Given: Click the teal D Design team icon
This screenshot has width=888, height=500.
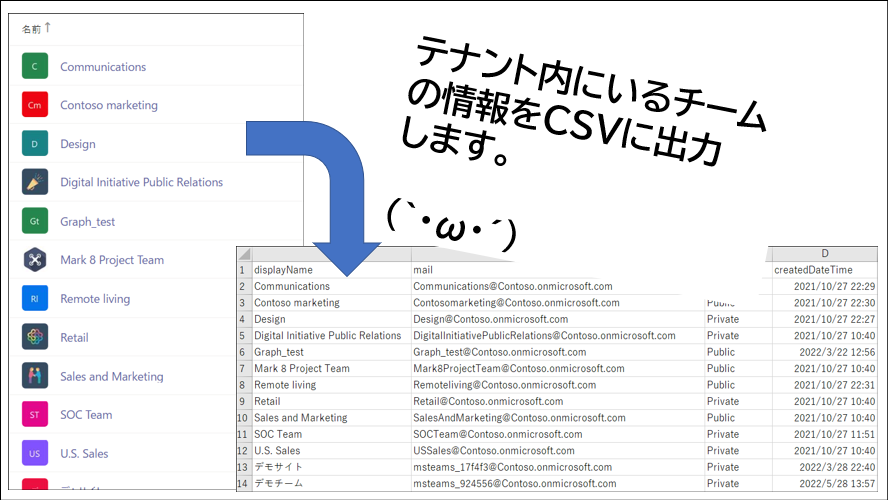Looking at the screenshot, I should point(35,144).
